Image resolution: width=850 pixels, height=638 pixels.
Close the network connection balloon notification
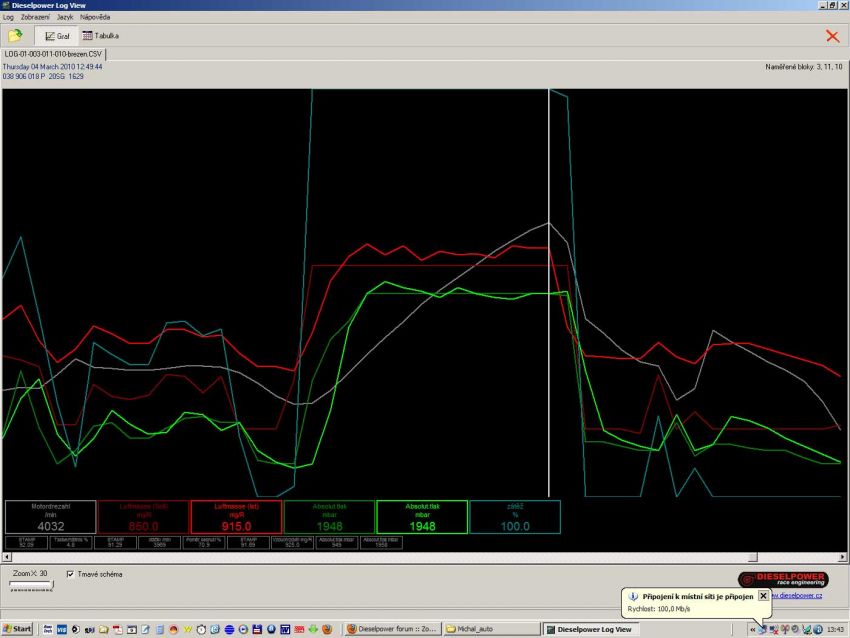763,596
